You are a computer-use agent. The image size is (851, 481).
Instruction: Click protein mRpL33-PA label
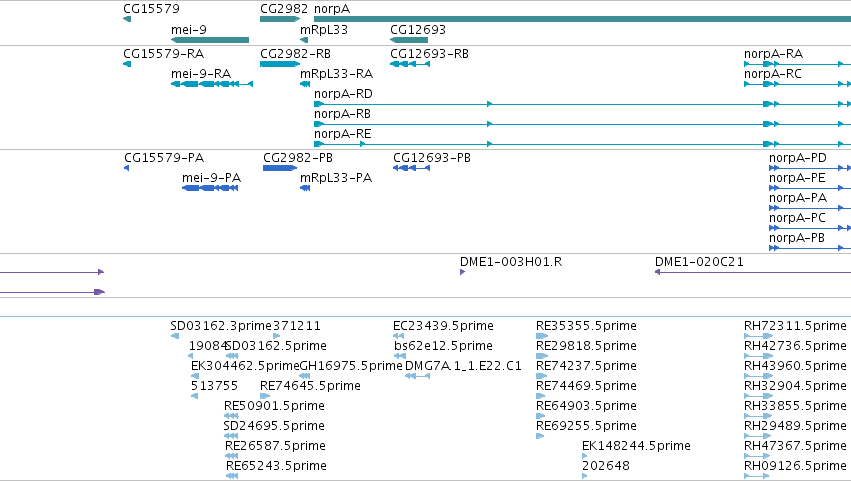[x=336, y=178]
